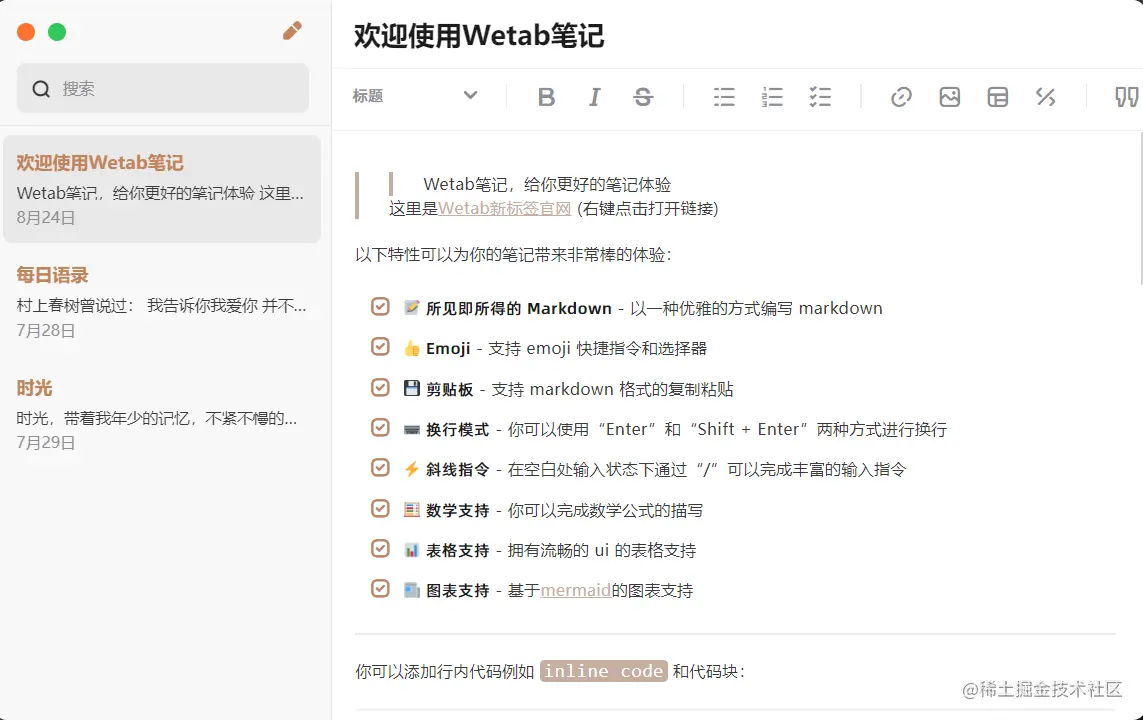Click the 7月29日 date in sidebar

tap(46, 442)
